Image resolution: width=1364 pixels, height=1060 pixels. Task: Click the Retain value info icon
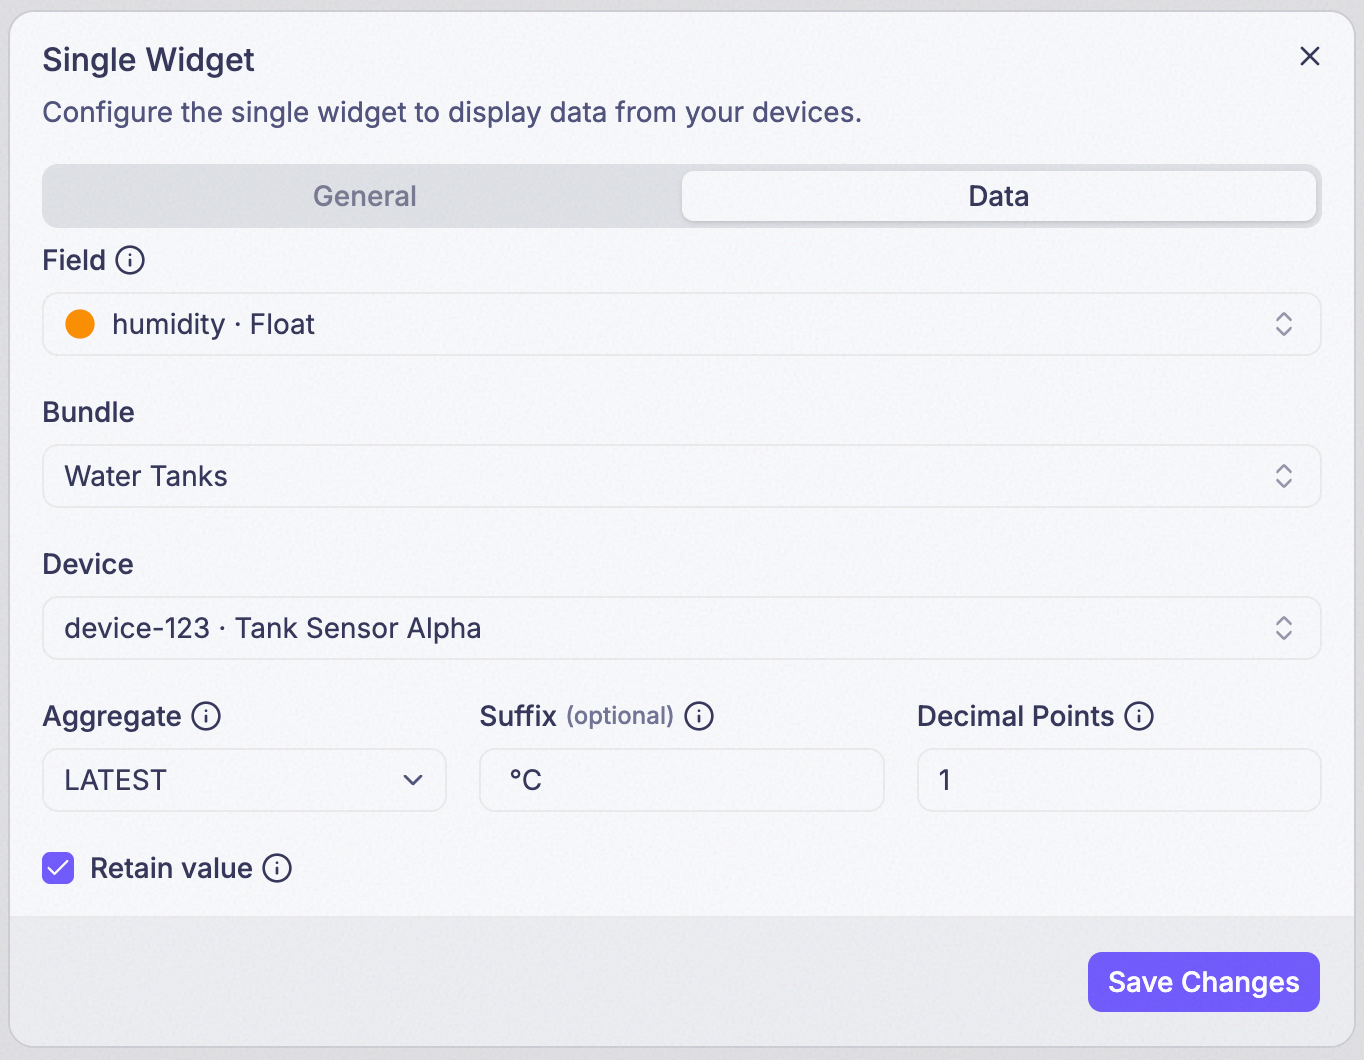pyautogui.click(x=277, y=868)
